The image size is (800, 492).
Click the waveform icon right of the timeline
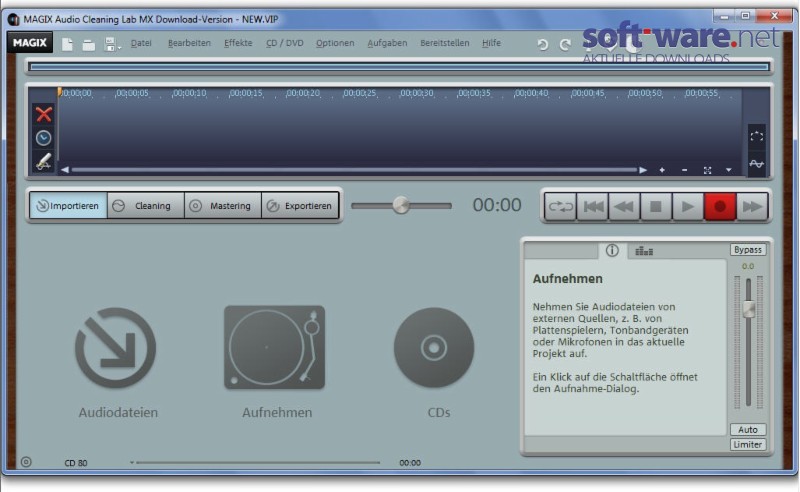pos(757,164)
